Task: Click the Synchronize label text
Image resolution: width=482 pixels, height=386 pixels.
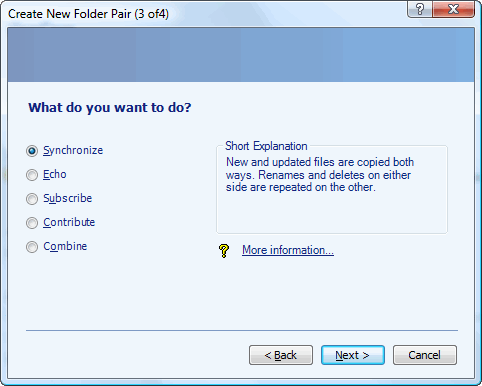Action: point(73,150)
